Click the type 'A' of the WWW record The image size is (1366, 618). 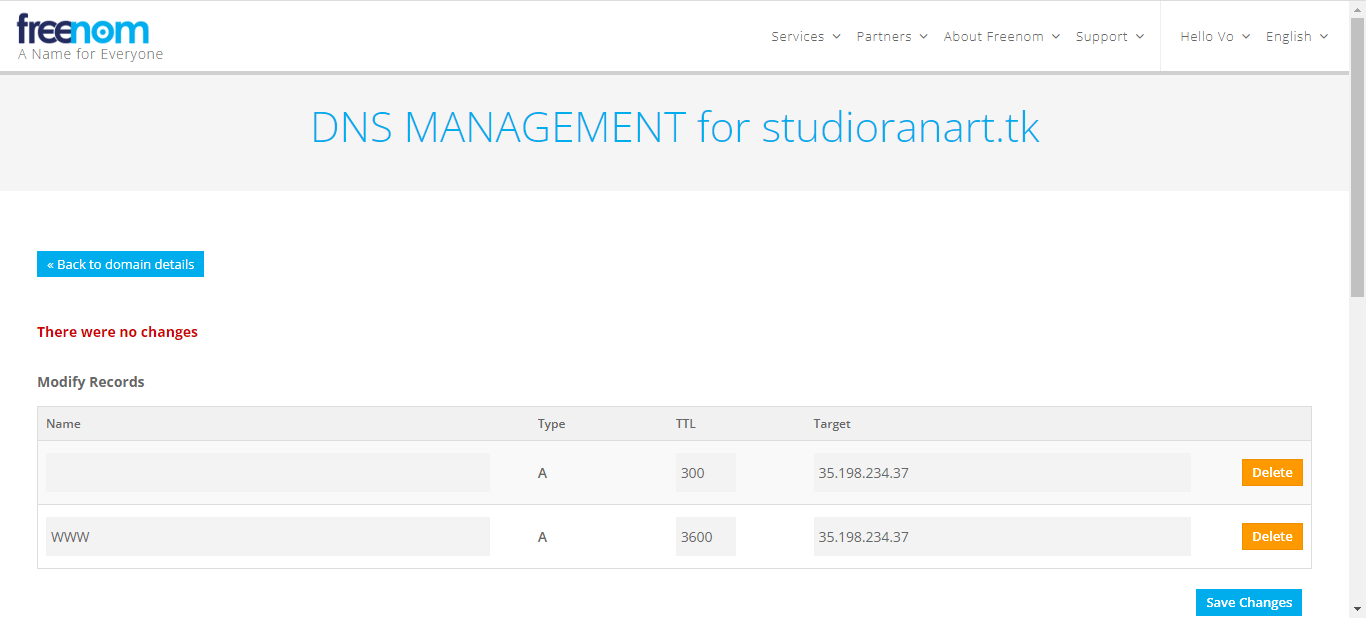pos(543,537)
